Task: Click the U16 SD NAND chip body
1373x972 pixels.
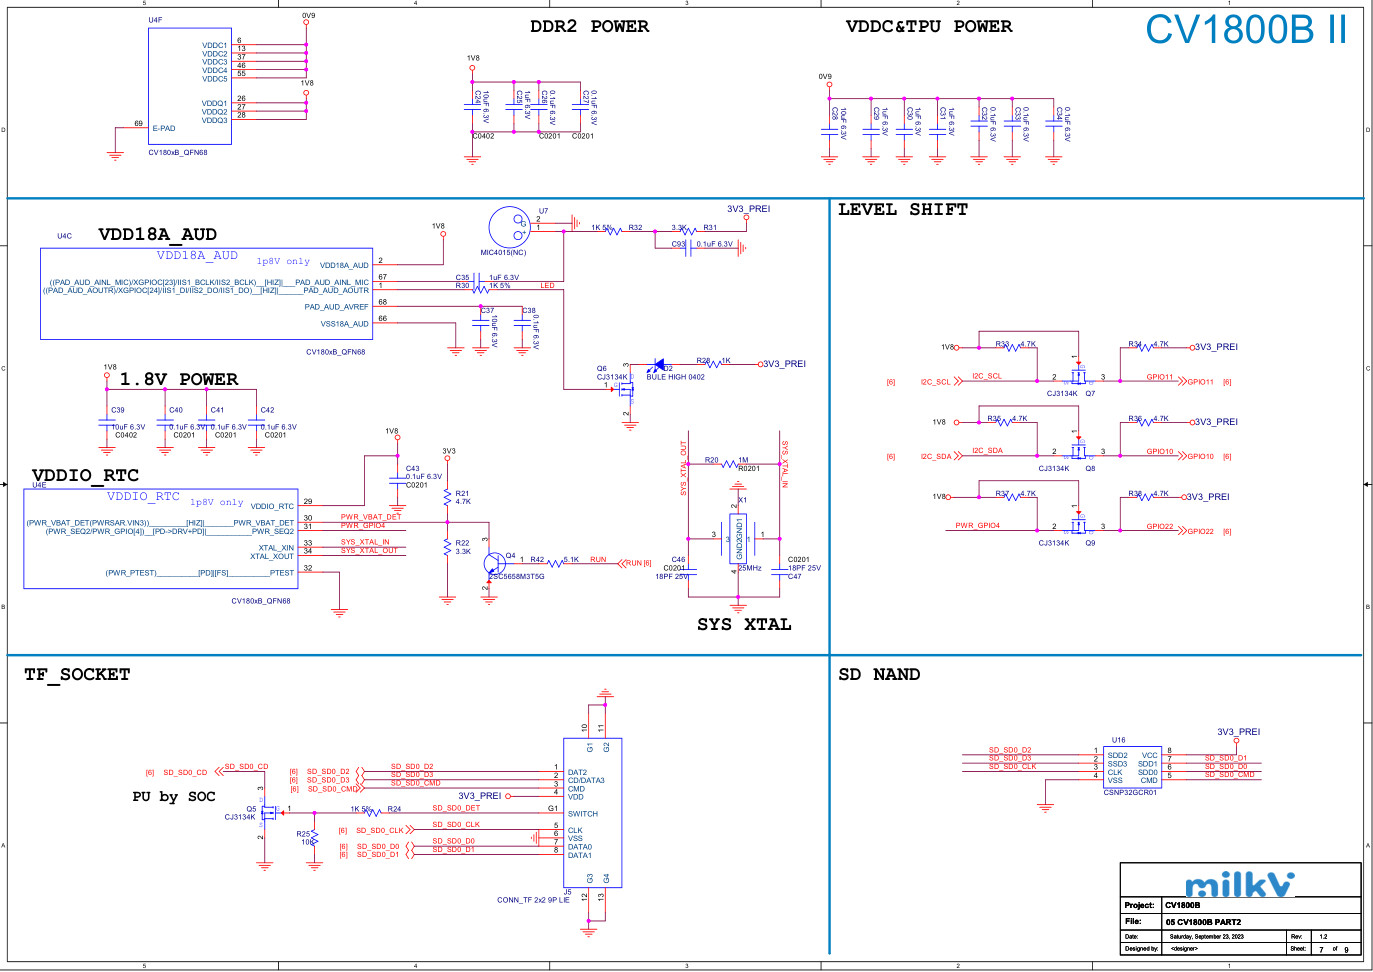Action: (x=1132, y=767)
